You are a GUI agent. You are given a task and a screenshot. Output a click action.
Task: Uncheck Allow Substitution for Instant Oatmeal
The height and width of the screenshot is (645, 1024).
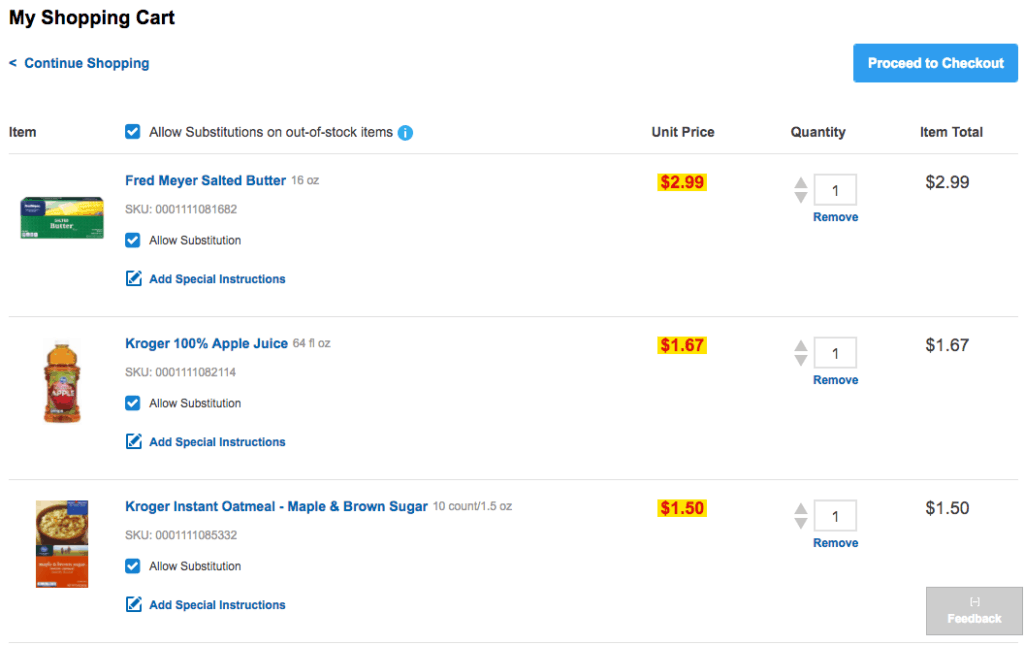pyautogui.click(x=133, y=566)
